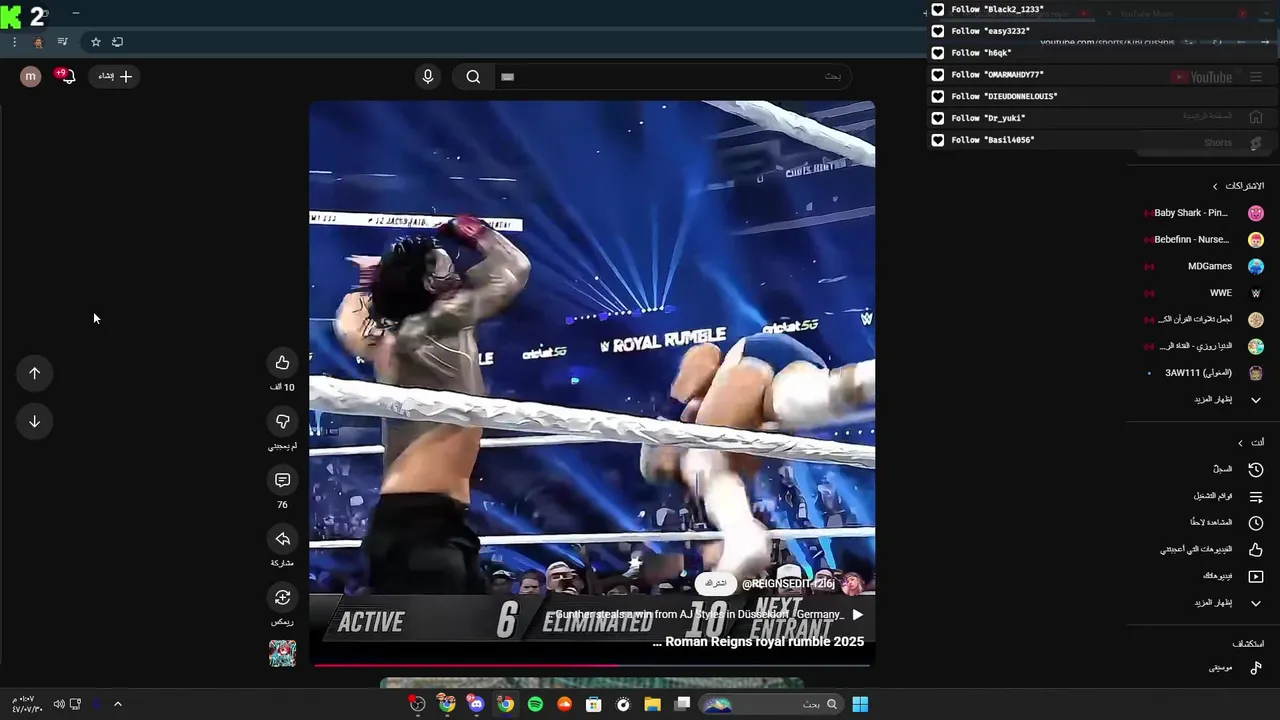This screenshot has height=720, width=1280.
Task: Open Spotify from the taskbar
Action: tap(535, 704)
